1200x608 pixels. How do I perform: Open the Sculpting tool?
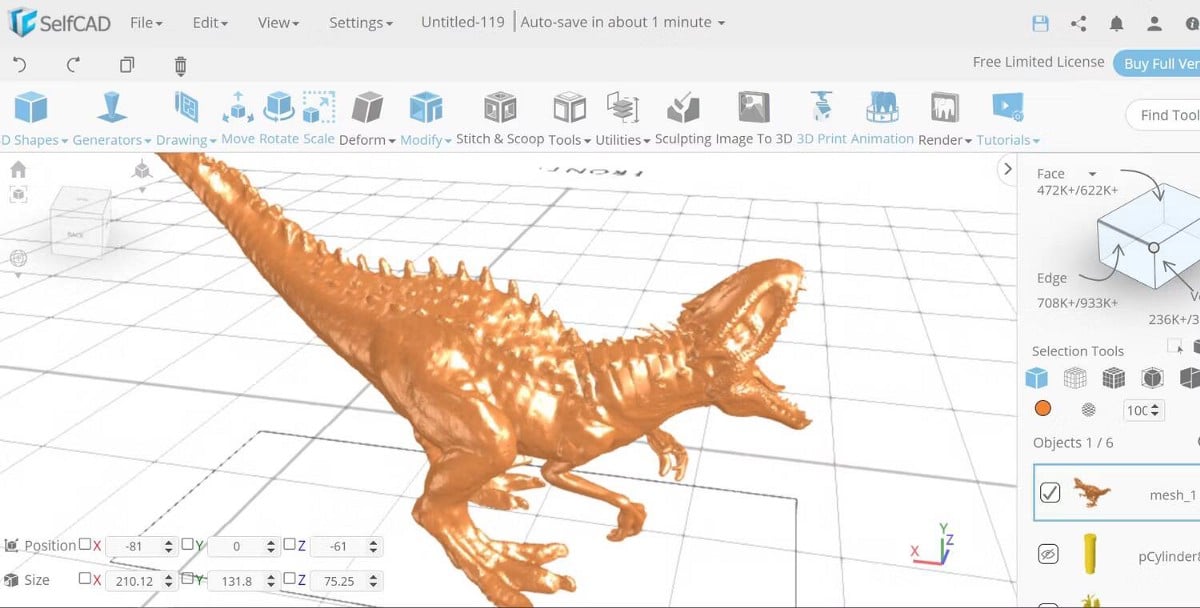point(684,109)
